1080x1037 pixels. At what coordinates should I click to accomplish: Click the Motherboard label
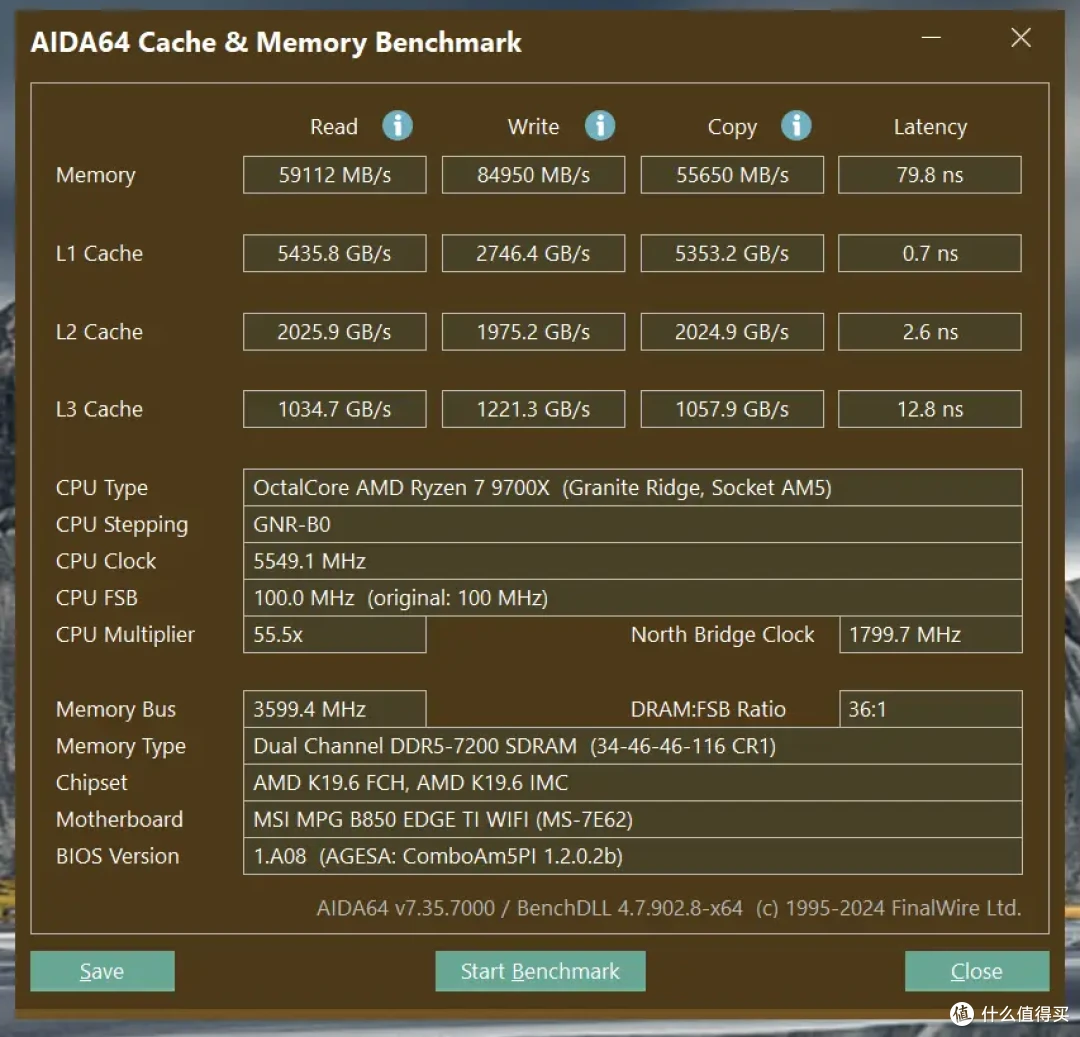[x=119, y=819]
